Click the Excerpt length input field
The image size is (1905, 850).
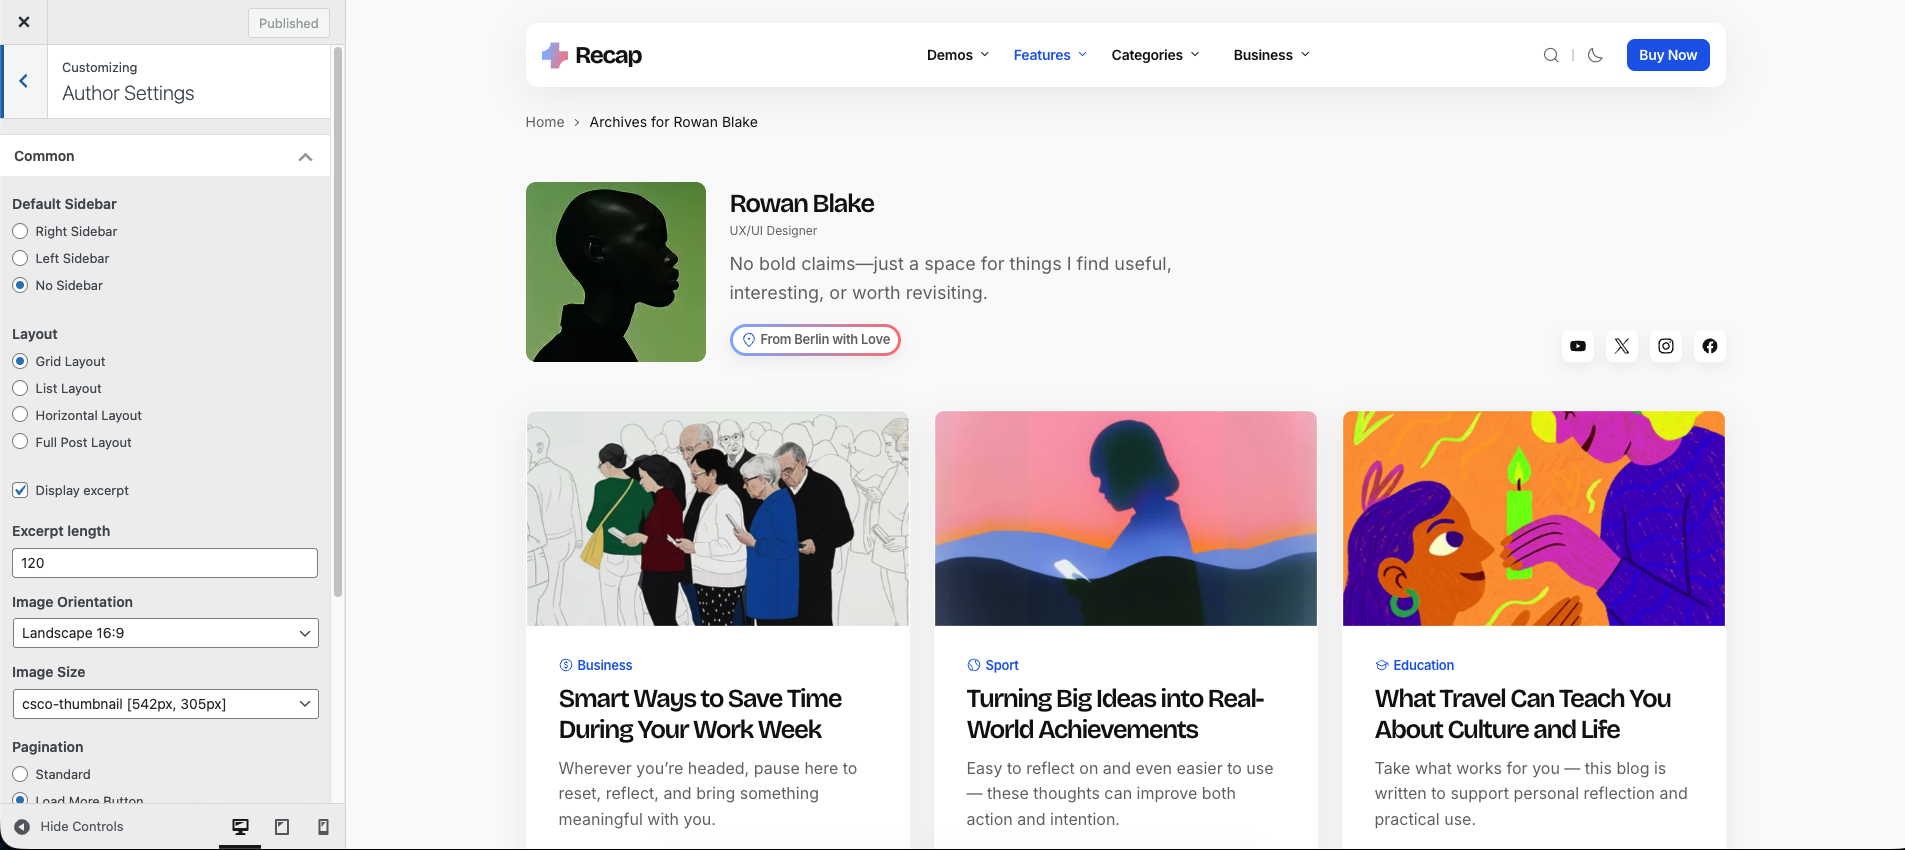click(165, 563)
